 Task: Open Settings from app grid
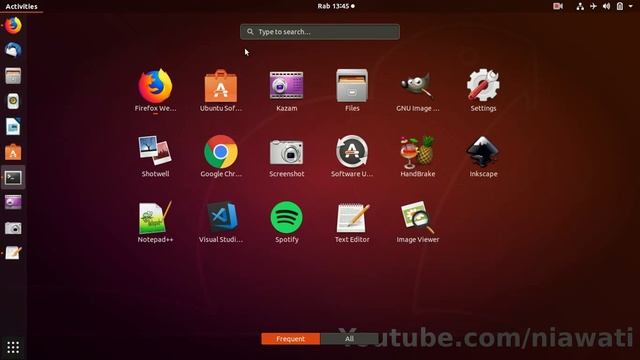click(483, 90)
